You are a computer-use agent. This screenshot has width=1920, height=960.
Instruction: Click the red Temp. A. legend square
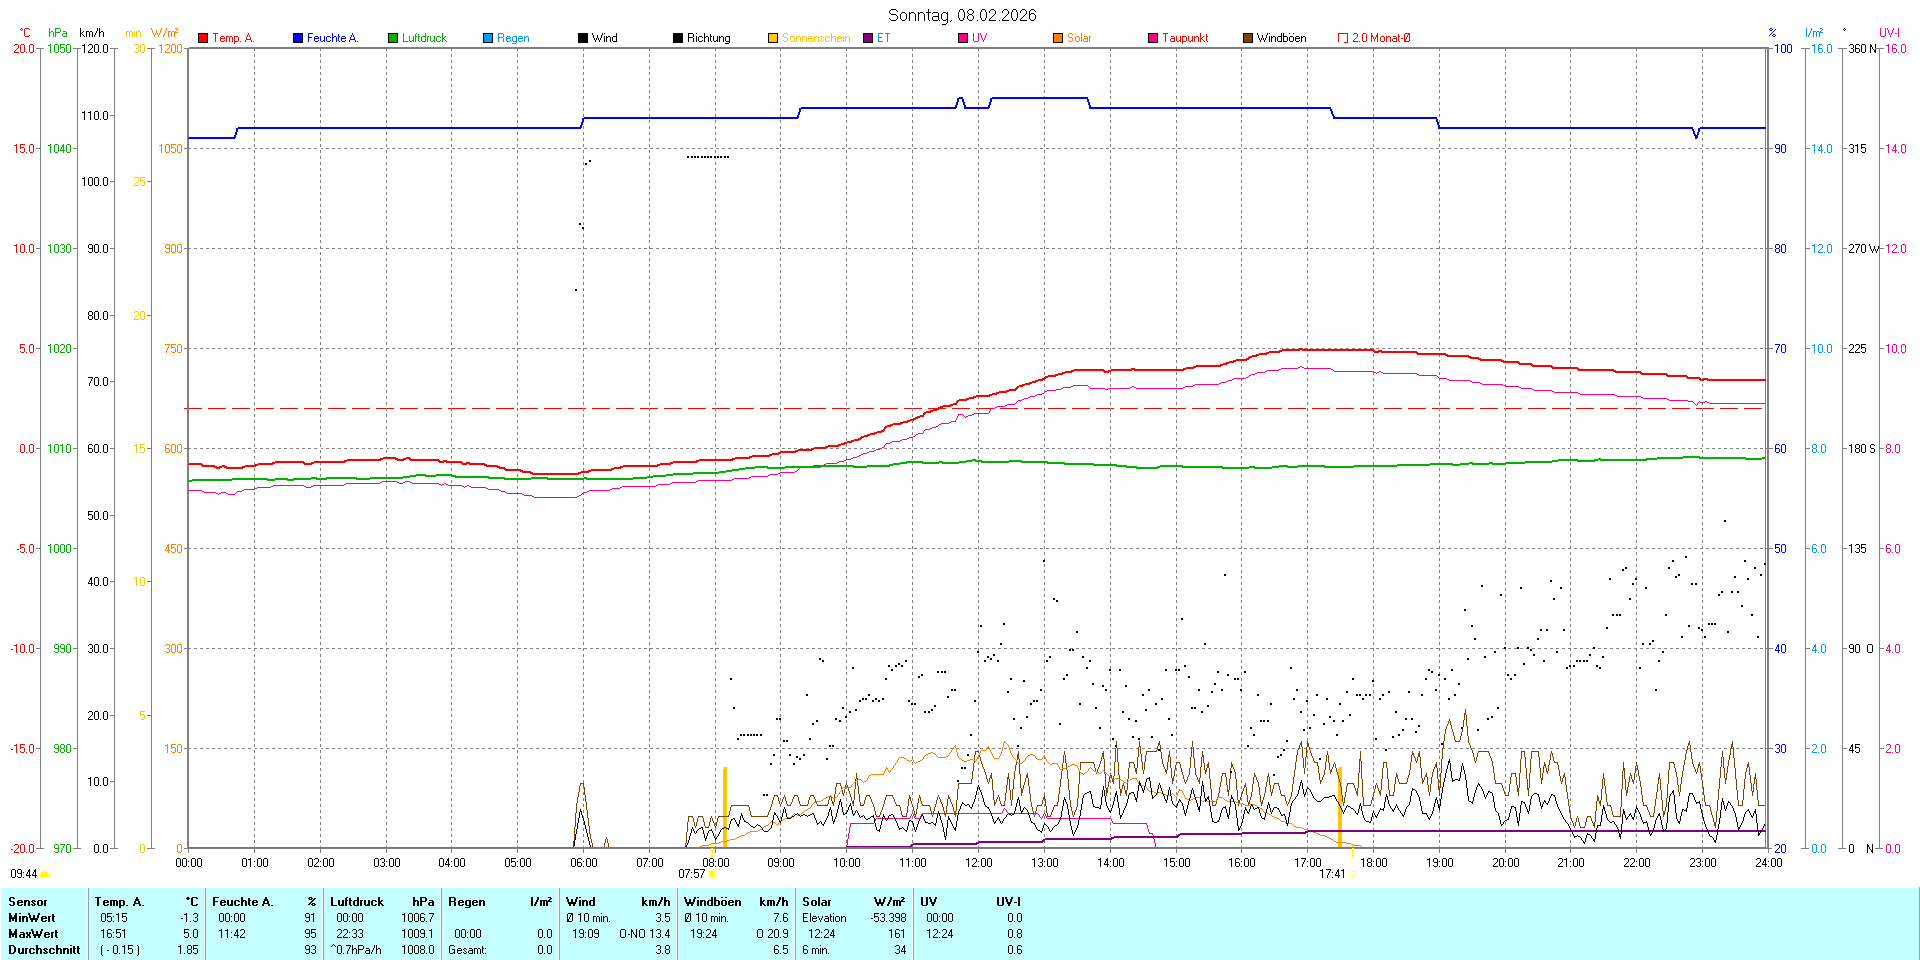(x=203, y=38)
